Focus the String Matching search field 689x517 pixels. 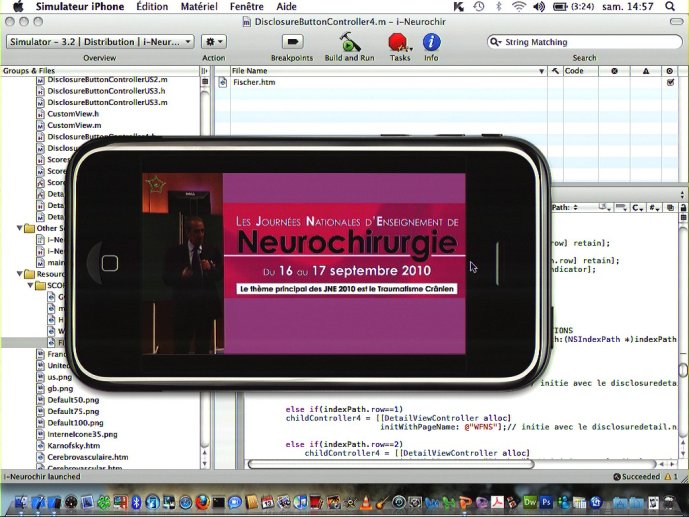584,42
